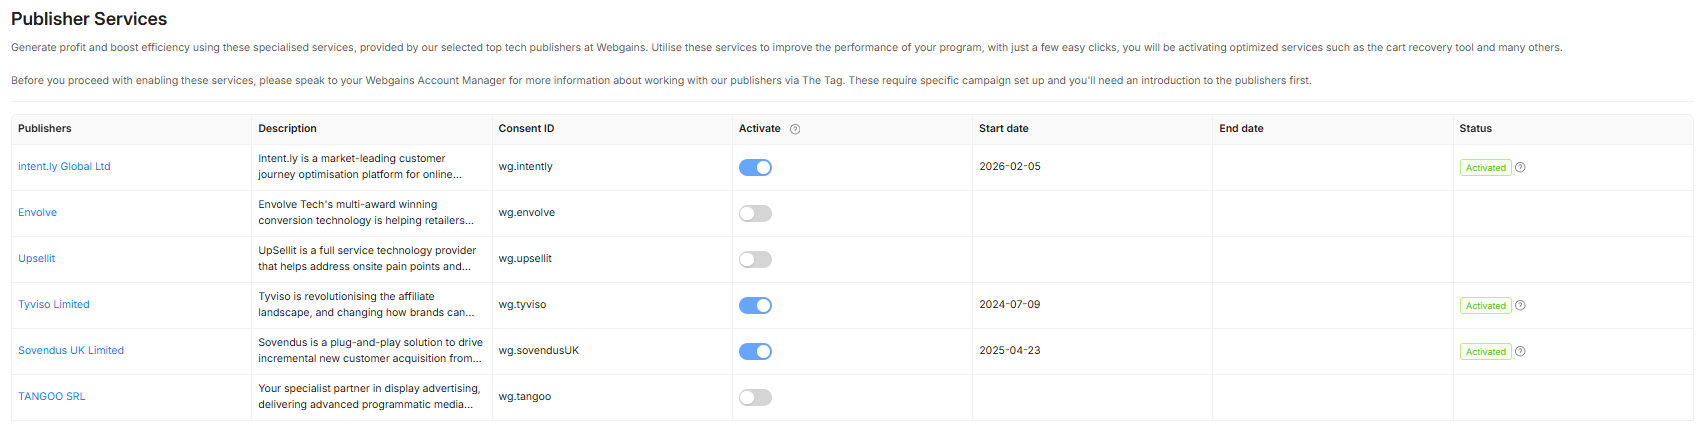This screenshot has height=428, width=1701.
Task: Click the Activated badge in the intent.ly row
Action: coord(1485,167)
